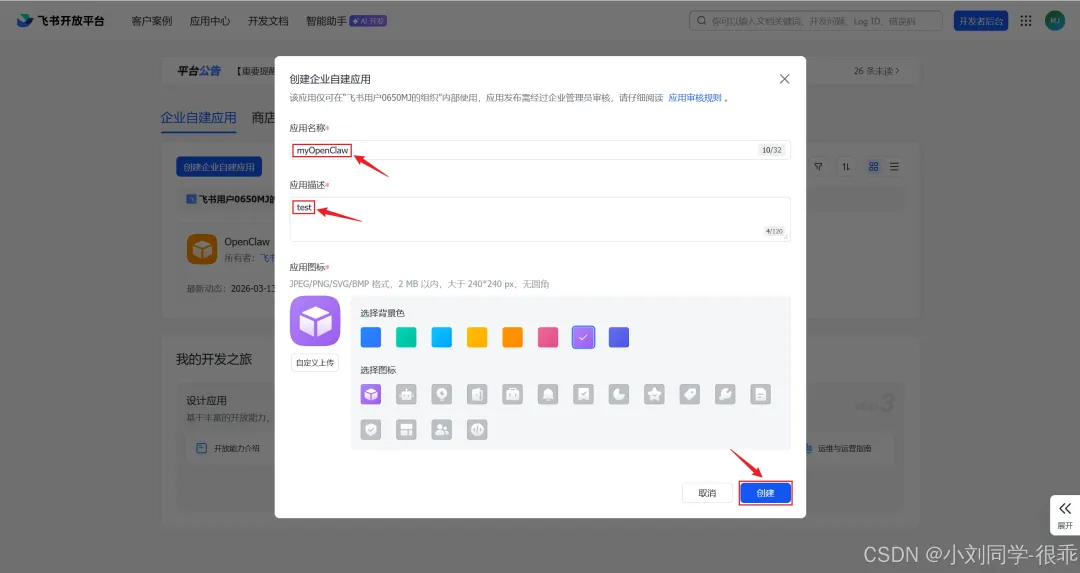Select the yellow background color
The image size is (1080, 573).
(477, 337)
